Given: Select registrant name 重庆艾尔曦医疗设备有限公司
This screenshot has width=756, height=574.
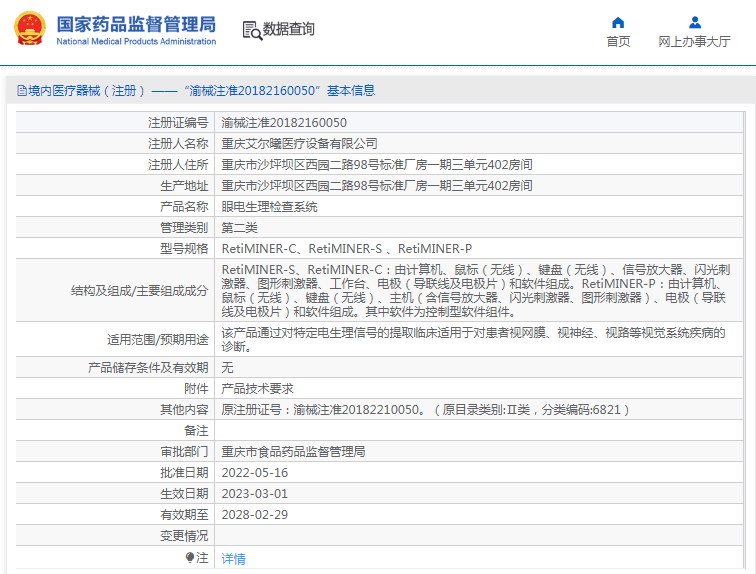Looking at the screenshot, I should tap(299, 144).
